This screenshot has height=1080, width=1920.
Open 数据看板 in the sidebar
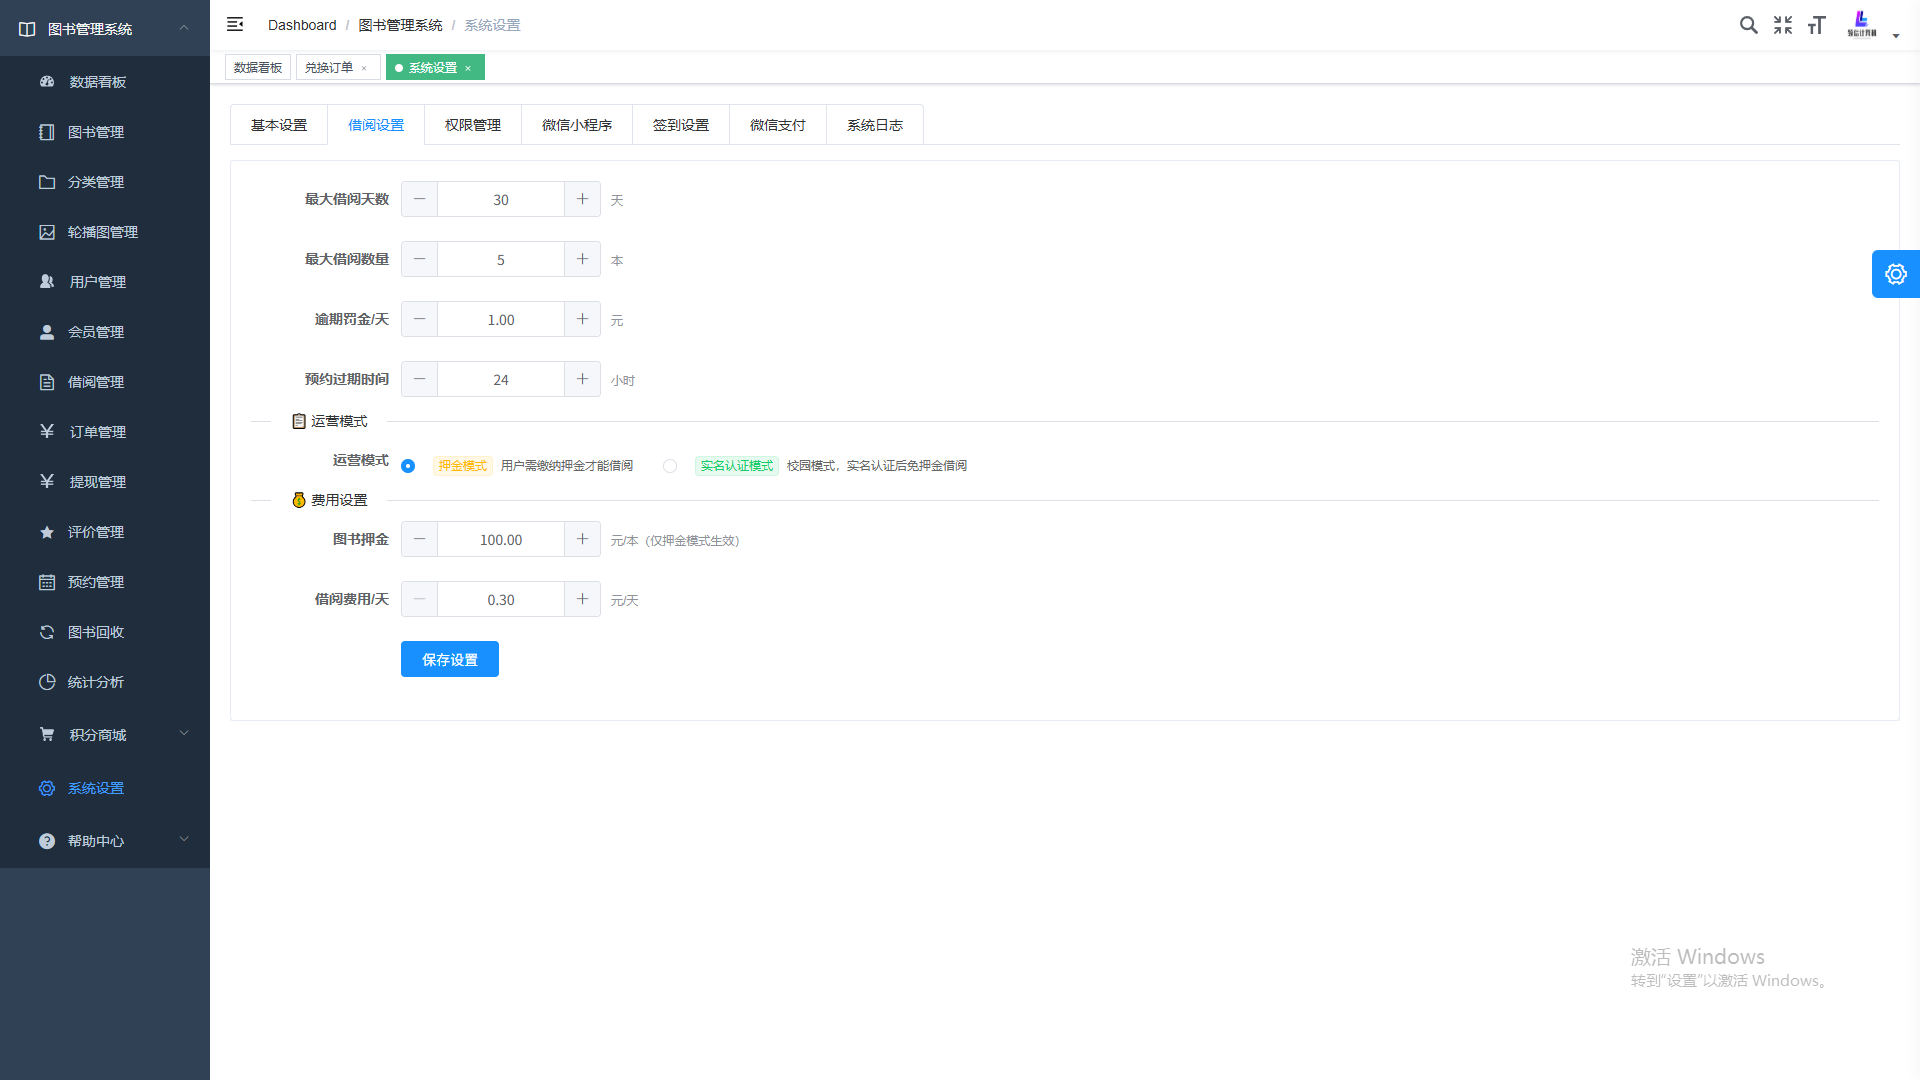[x=97, y=82]
